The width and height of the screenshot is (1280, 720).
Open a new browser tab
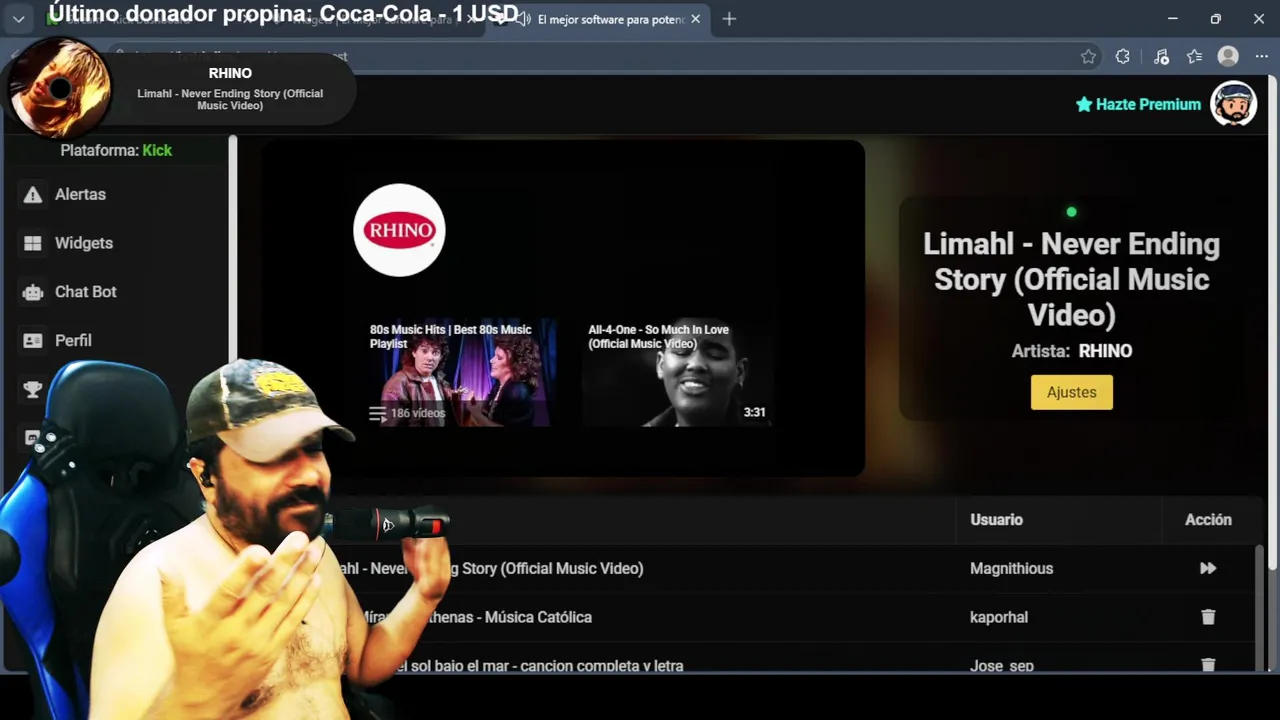point(729,19)
